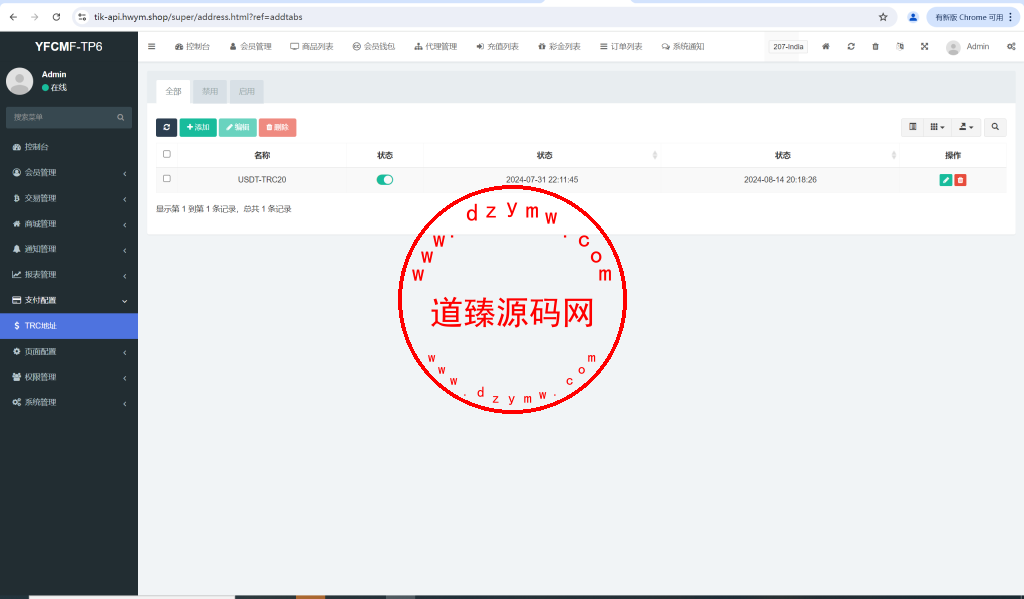The width and height of the screenshot is (1024, 599).
Task: Open 代理管理 in top navigation
Action: click(436, 46)
